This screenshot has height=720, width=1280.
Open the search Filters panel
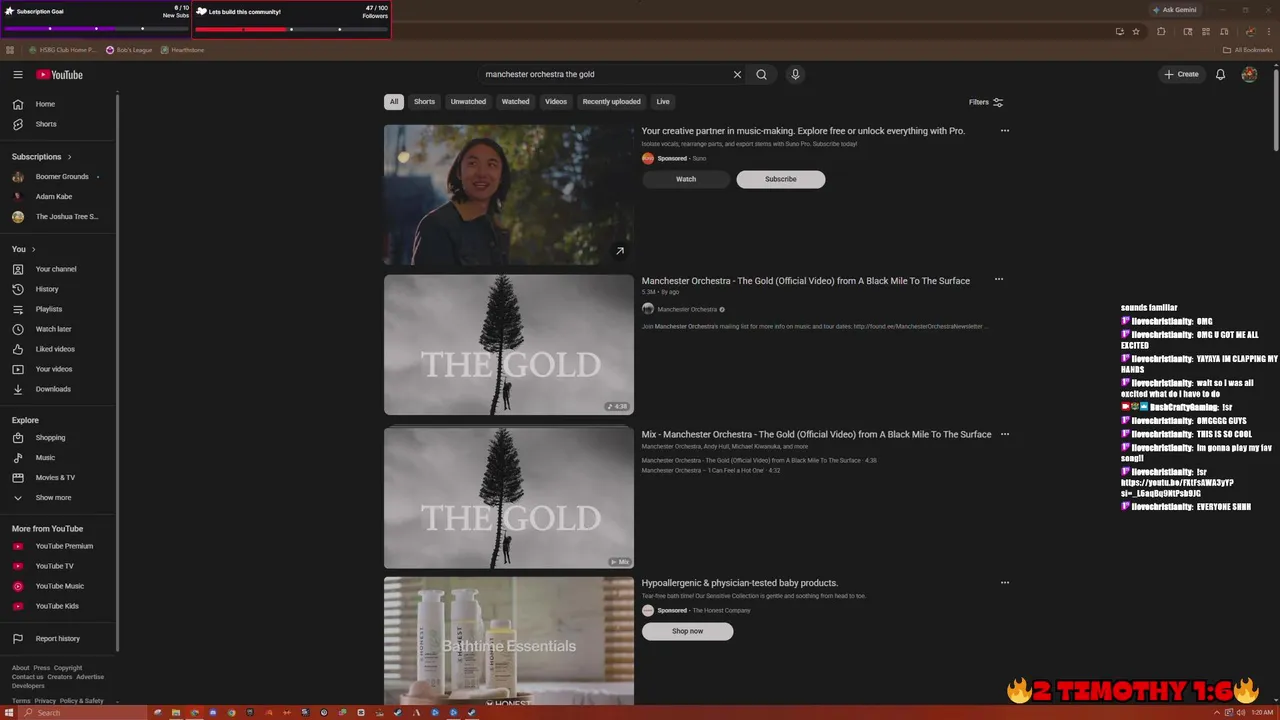986,102
